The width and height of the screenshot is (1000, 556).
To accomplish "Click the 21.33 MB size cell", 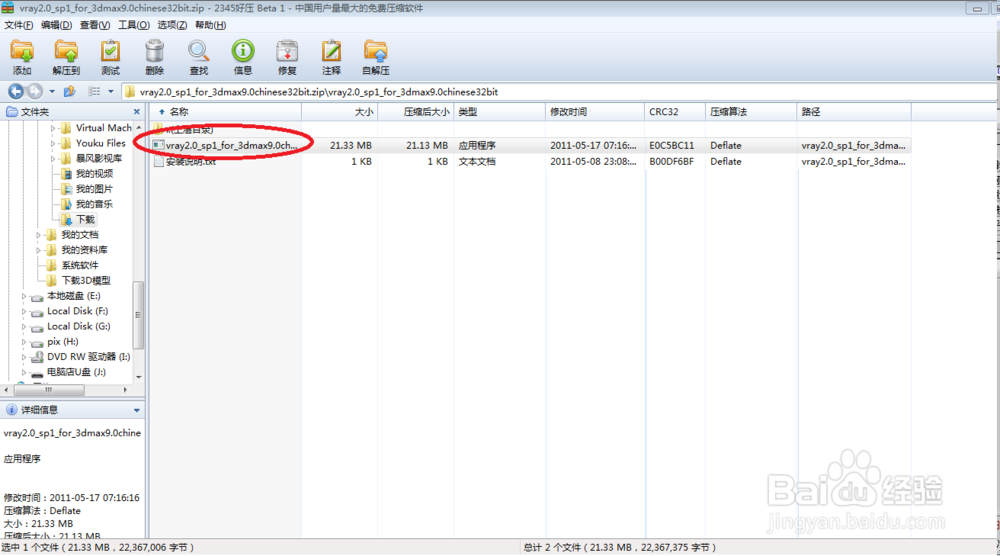I will coord(351,145).
